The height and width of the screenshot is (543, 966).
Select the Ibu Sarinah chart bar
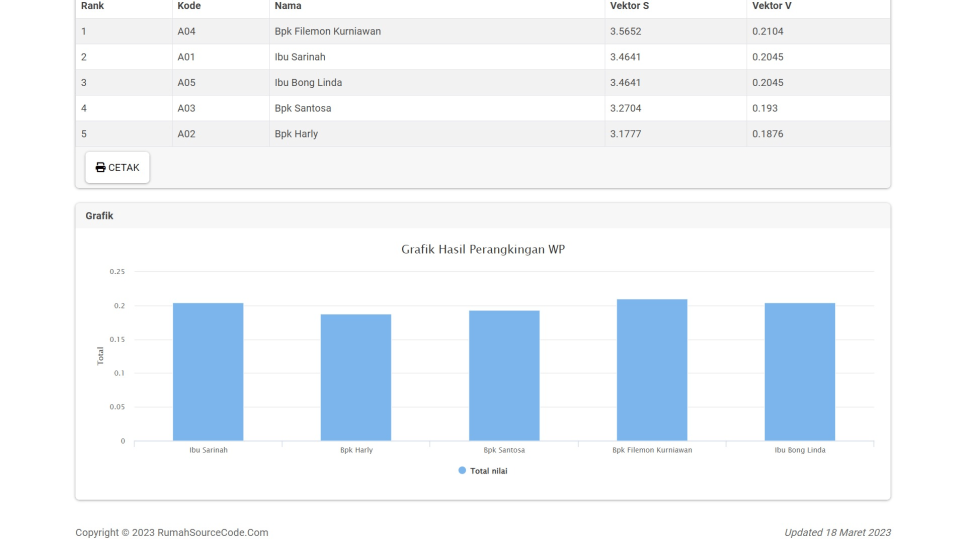tap(208, 372)
